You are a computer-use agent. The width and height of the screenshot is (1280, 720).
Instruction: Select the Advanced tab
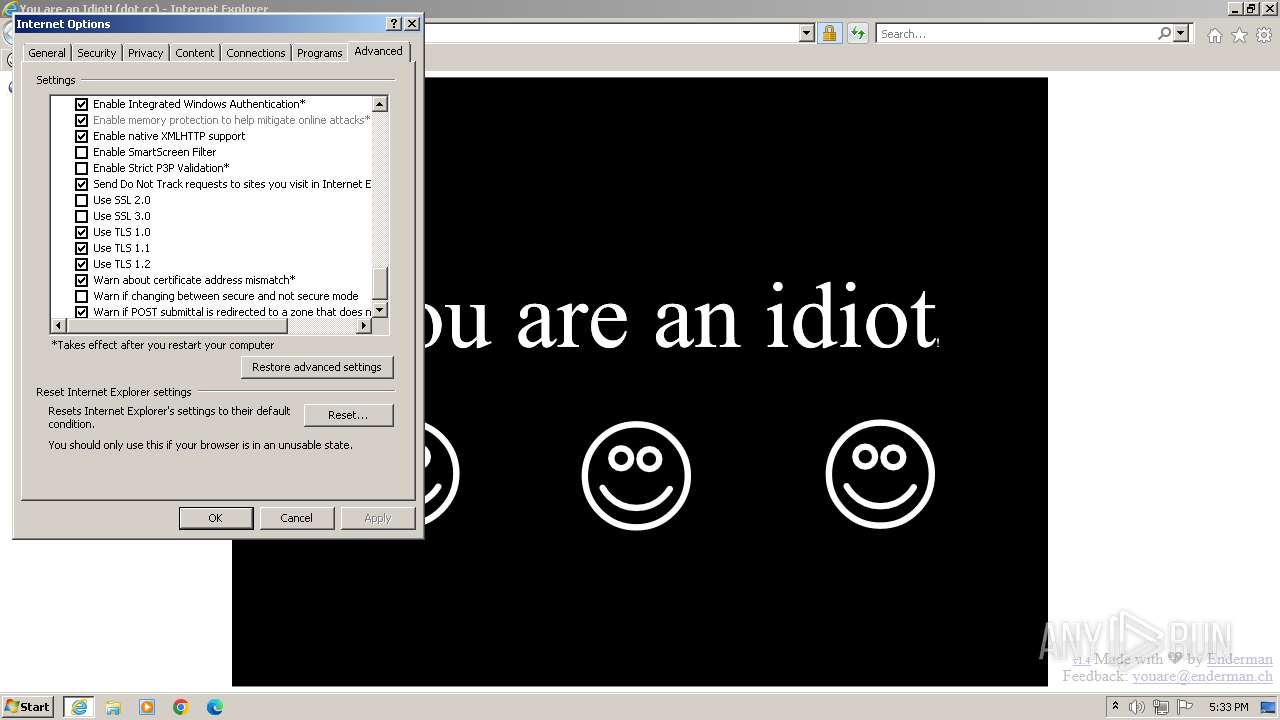pos(378,51)
